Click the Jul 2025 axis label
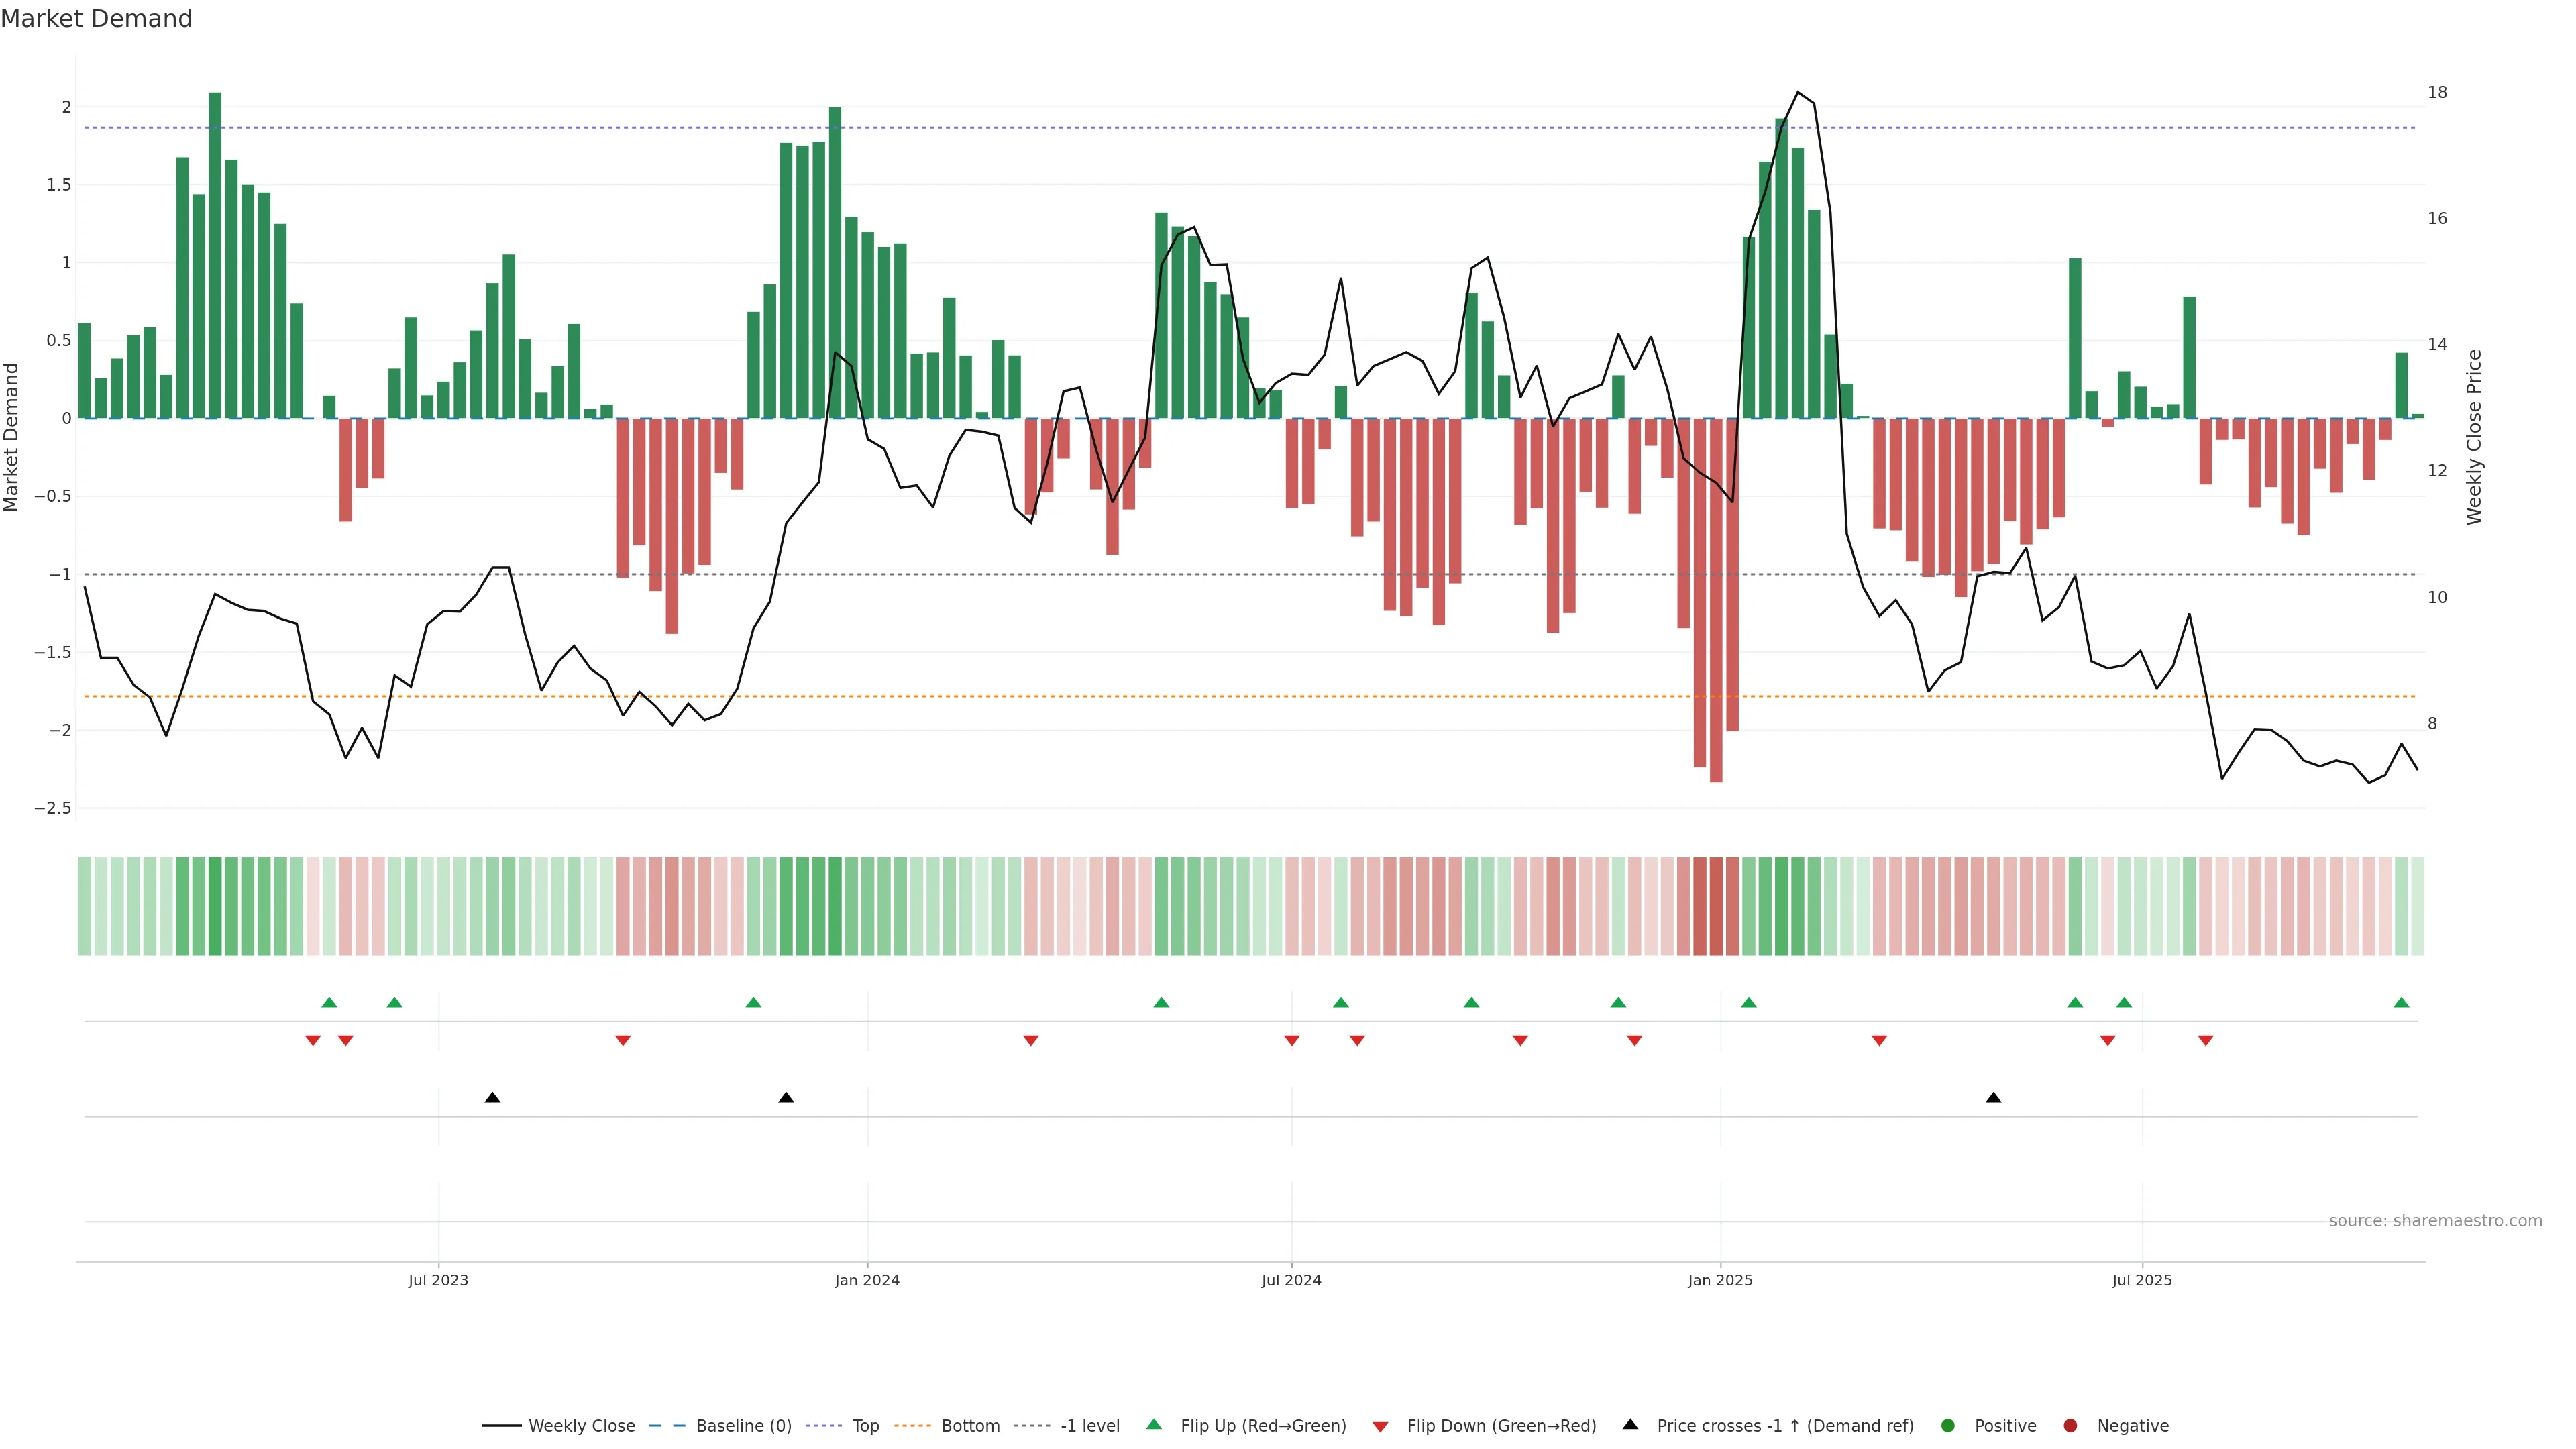The height and width of the screenshot is (1449, 2576). pos(2142,1280)
